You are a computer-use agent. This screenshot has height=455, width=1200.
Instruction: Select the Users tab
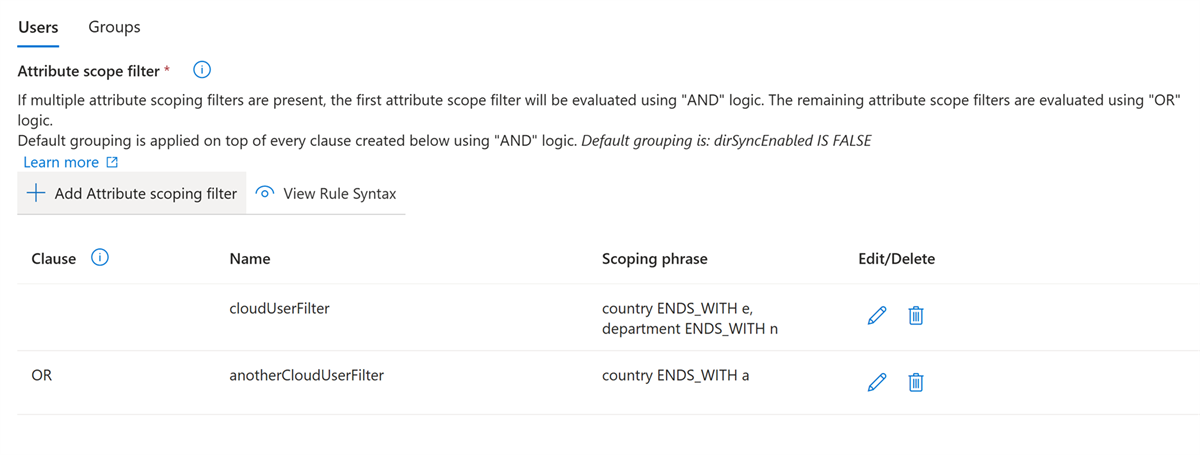[x=38, y=27]
